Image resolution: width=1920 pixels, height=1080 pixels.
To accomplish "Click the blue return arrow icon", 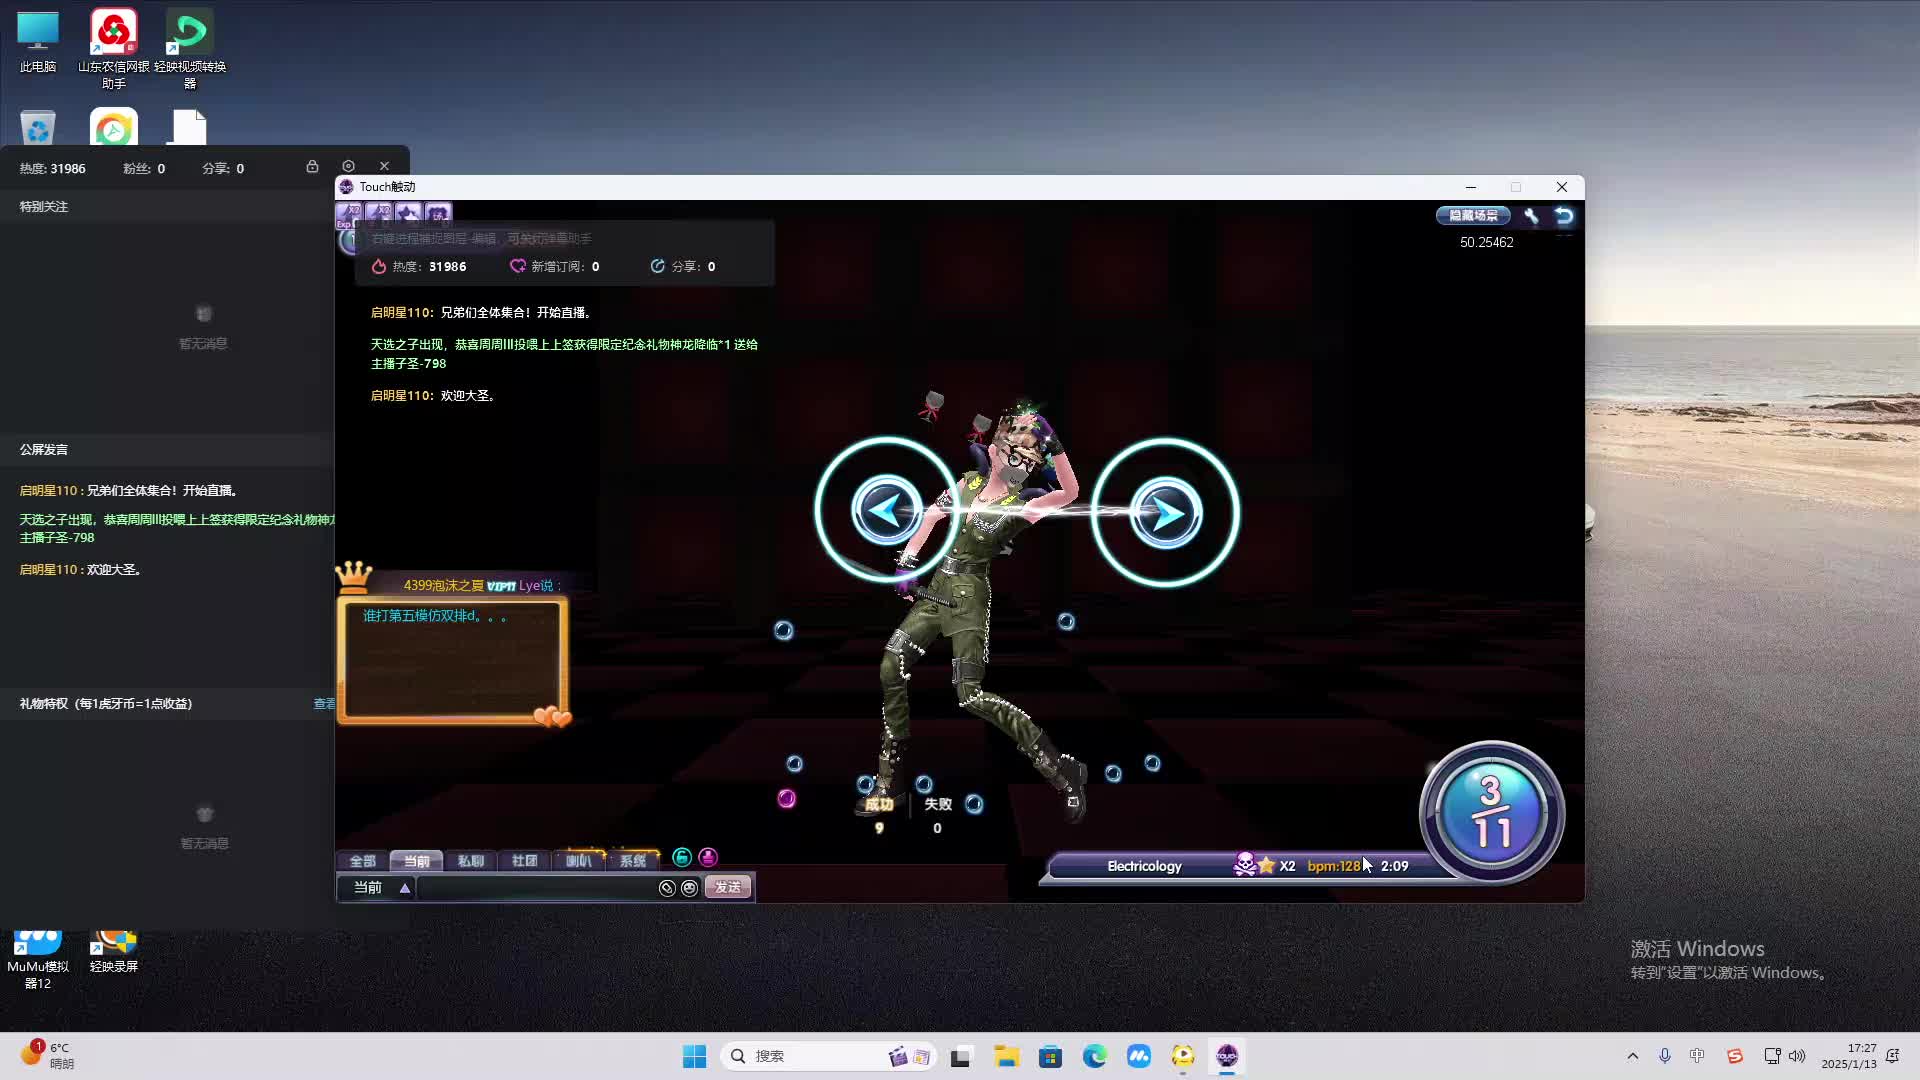I will click(x=1564, y=215).
